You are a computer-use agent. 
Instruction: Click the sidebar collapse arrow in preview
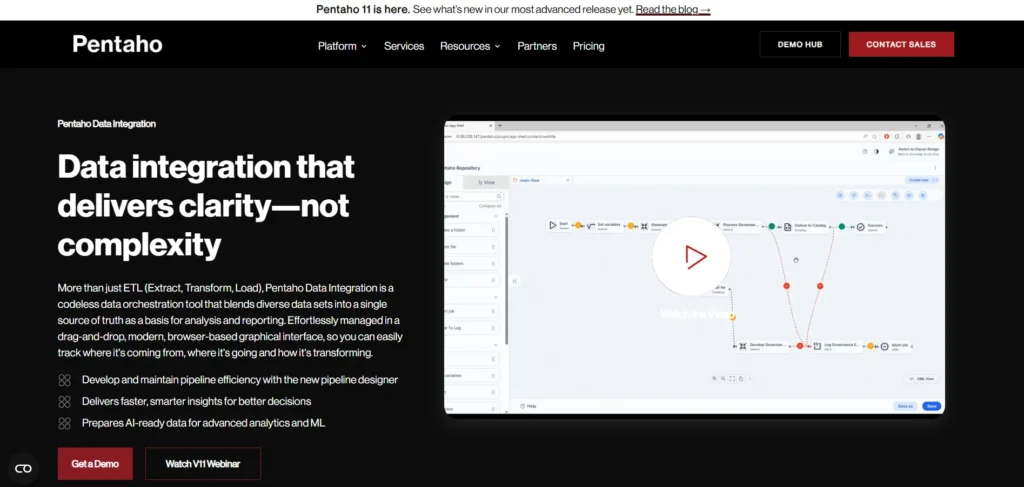pyautogui.click(x=515, y=281)
